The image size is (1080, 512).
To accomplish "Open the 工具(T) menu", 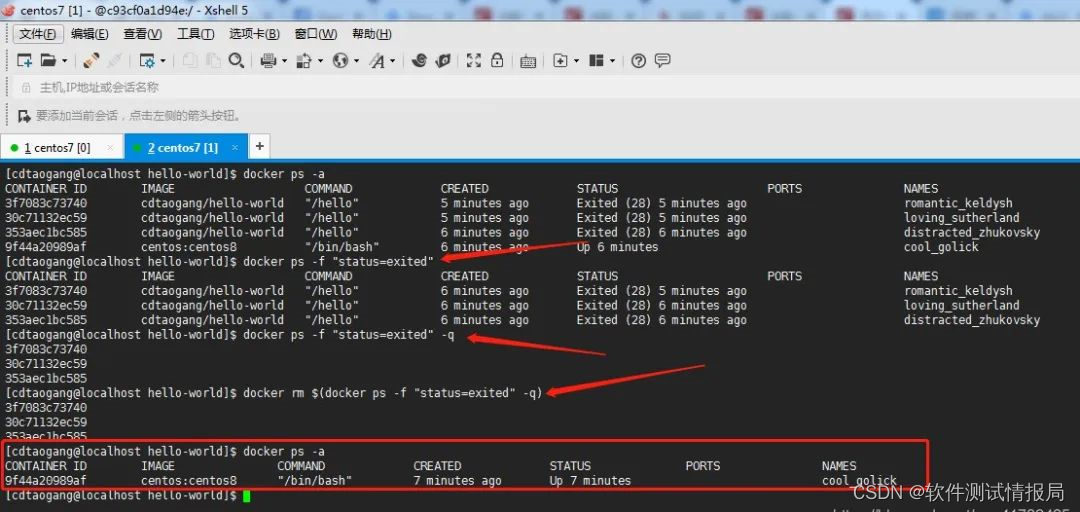I will tap(196, 34).
